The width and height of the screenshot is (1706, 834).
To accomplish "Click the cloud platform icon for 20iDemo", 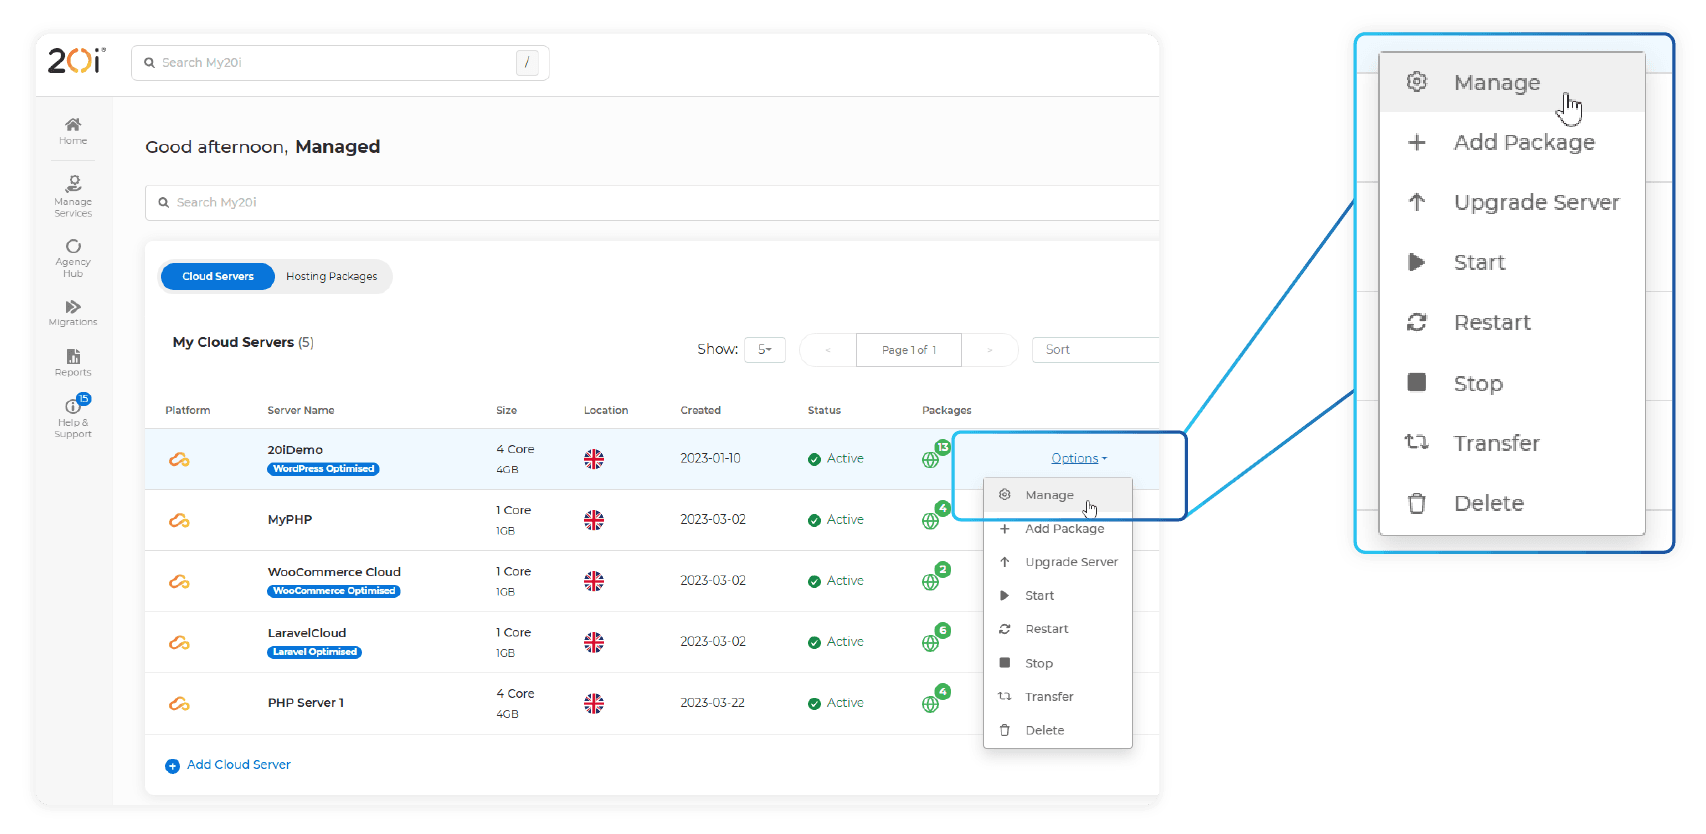I will point(179,459).
